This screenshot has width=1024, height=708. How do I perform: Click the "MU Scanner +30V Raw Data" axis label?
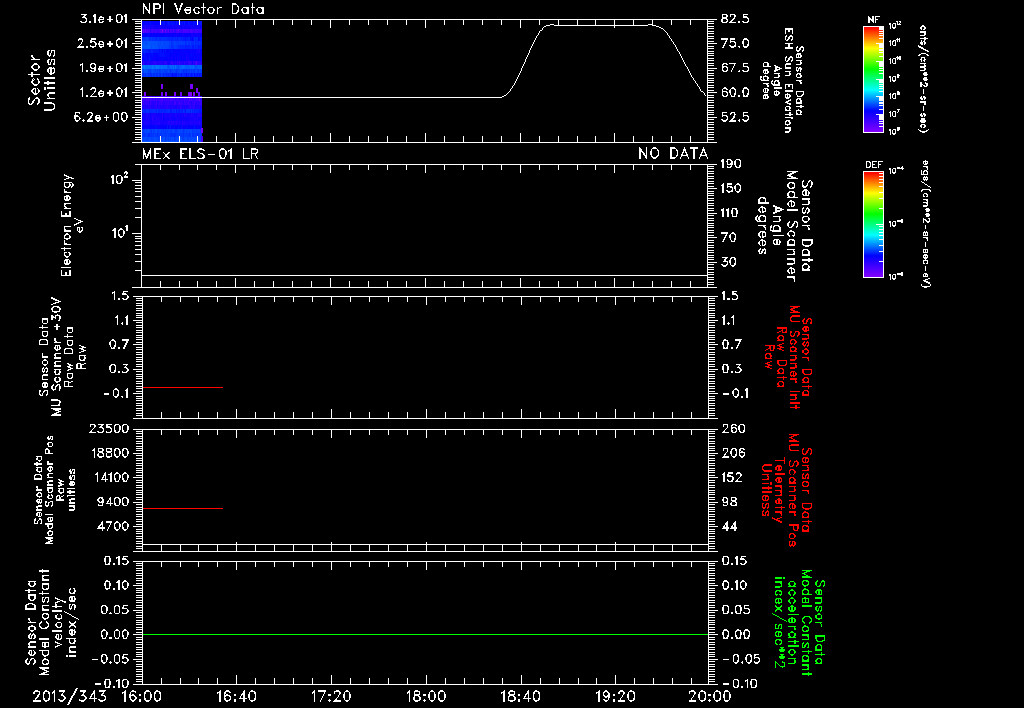coord(62,357)
